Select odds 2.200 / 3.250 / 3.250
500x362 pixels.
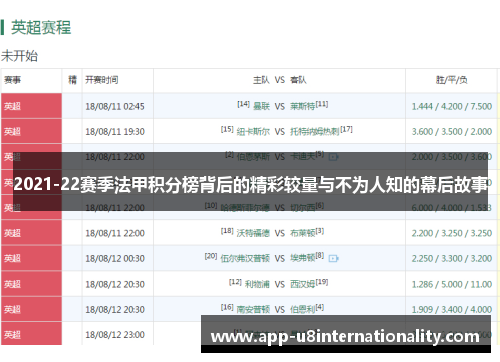452,233
